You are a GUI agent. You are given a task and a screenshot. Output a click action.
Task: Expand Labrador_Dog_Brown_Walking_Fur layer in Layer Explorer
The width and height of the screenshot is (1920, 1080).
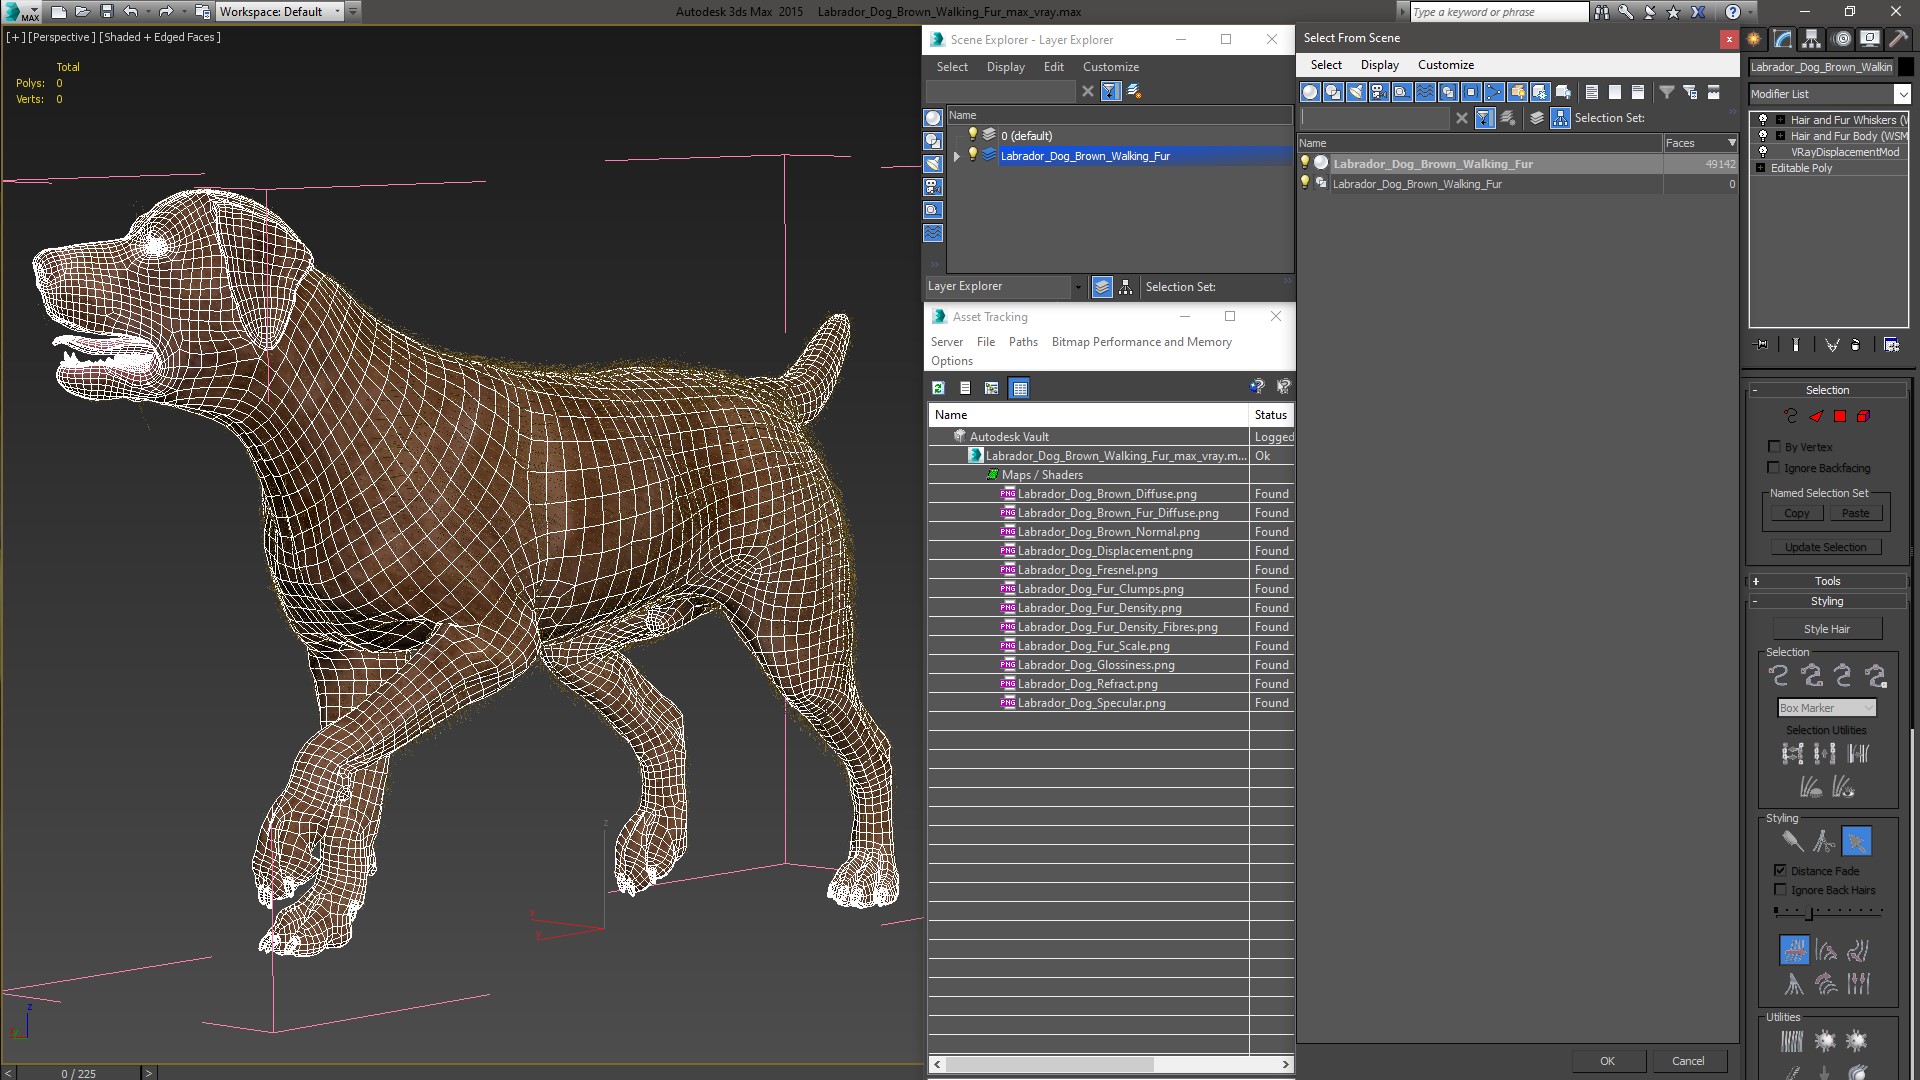[957, 156]
